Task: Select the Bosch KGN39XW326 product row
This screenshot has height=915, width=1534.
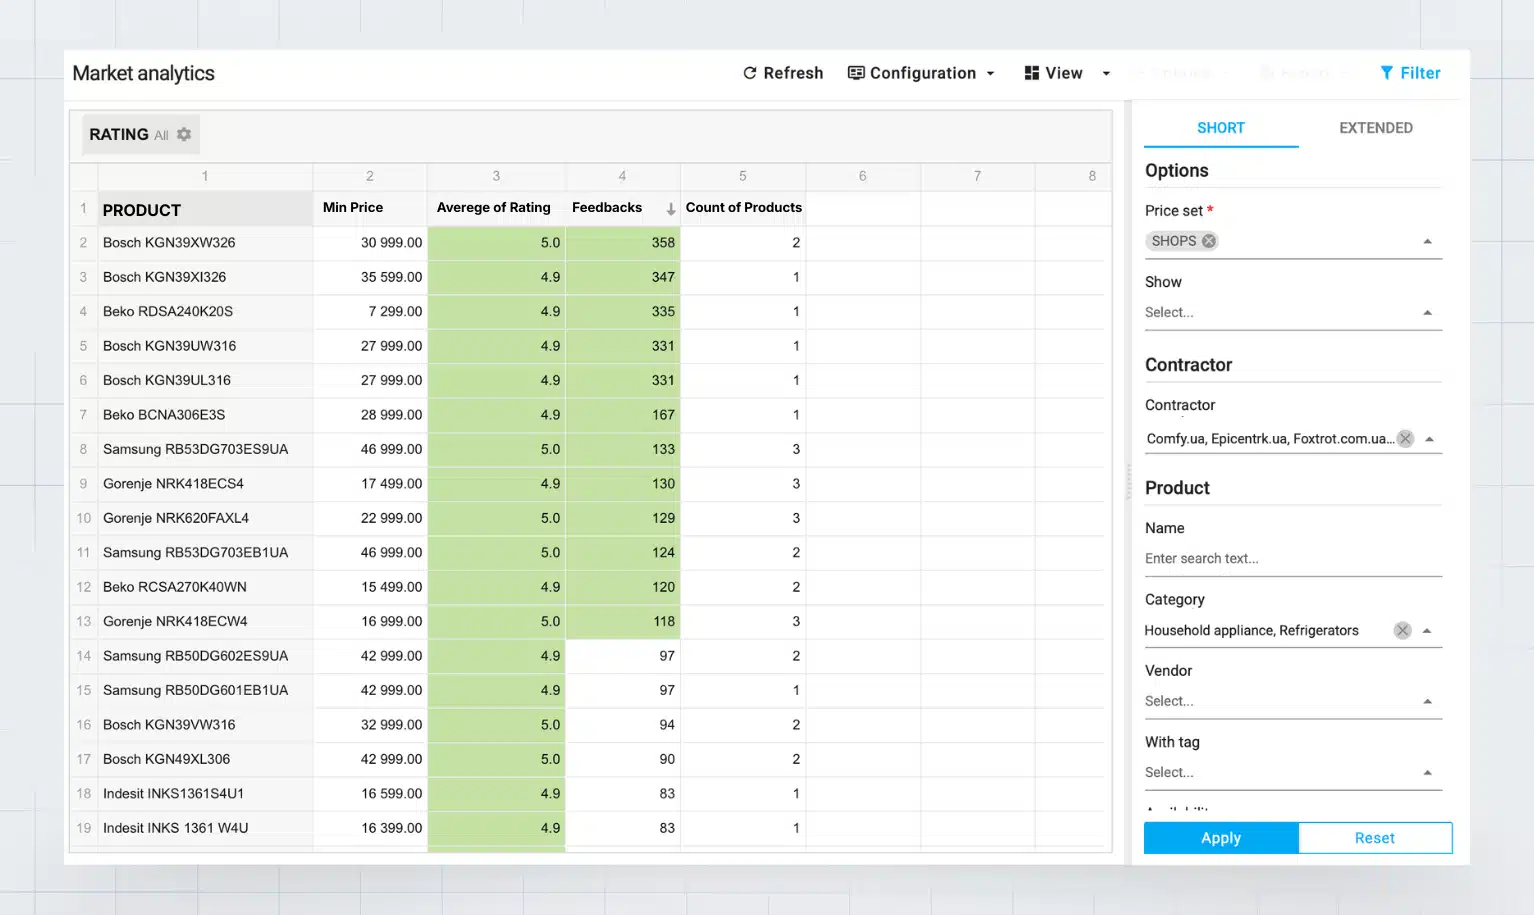Action: click(169, 243)
